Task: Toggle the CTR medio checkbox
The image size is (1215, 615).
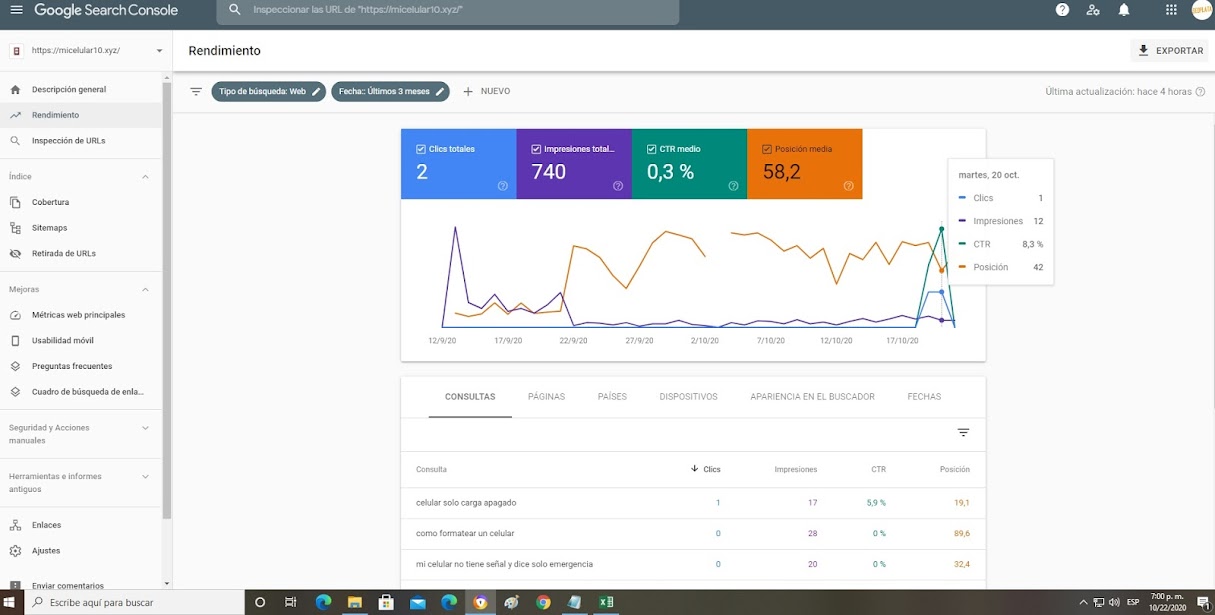Action: pos(652,149)
